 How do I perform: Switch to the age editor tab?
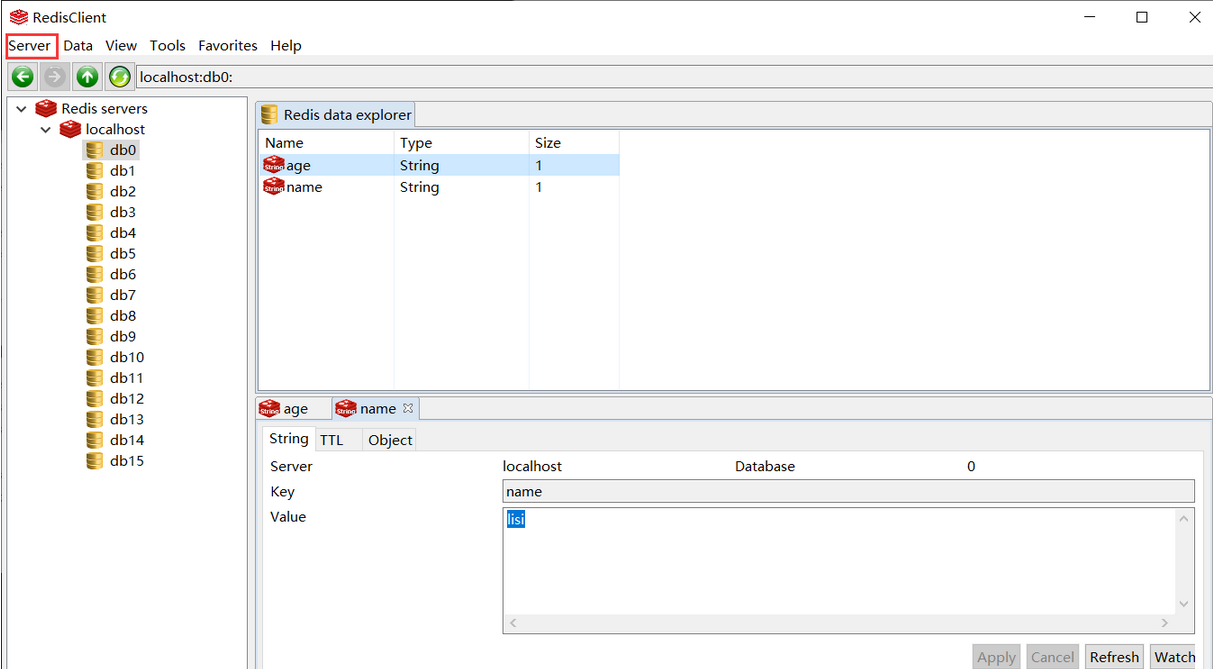(293, 409)
